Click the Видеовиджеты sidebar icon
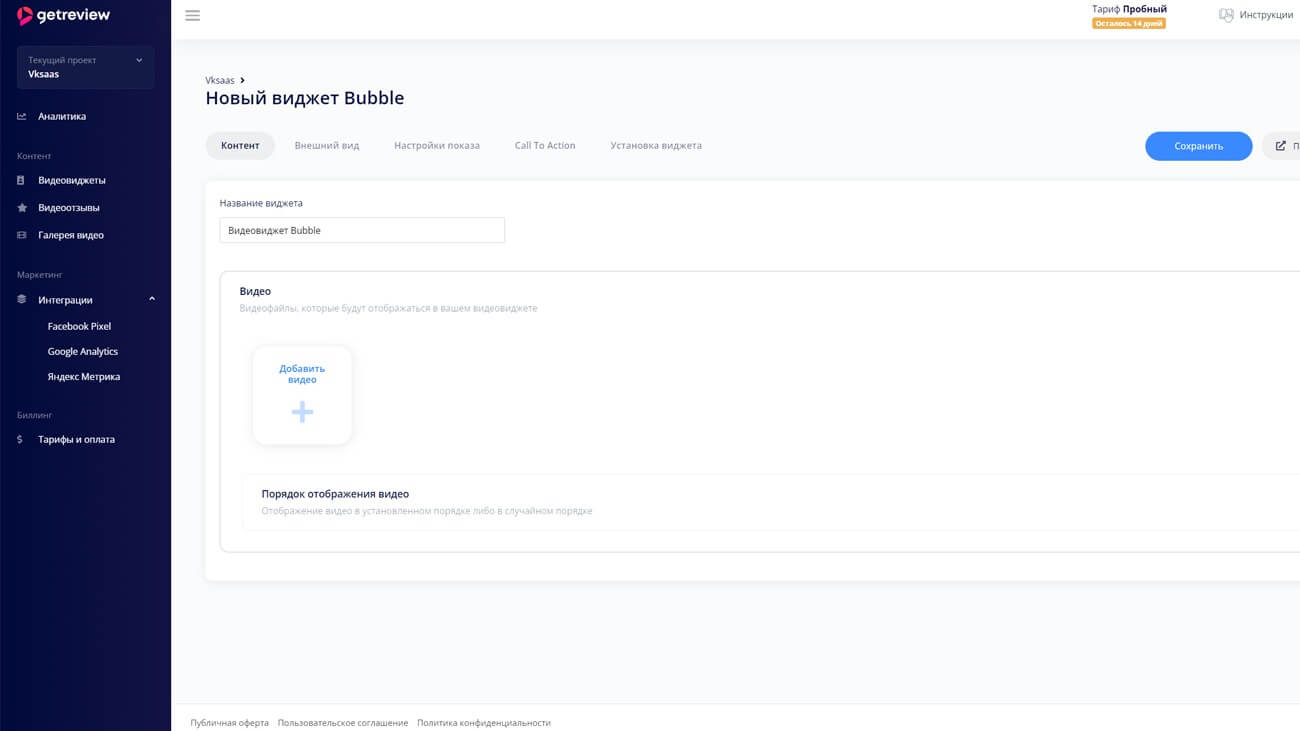 (x=22, y=181)
